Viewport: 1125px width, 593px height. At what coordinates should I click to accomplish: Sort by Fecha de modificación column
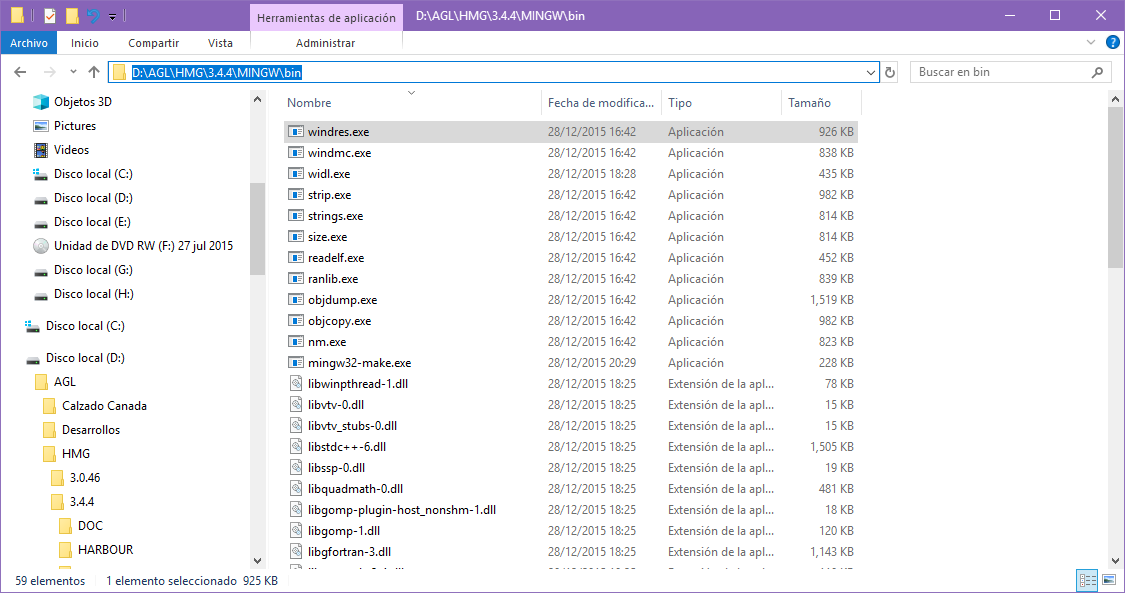click(600, 103)
